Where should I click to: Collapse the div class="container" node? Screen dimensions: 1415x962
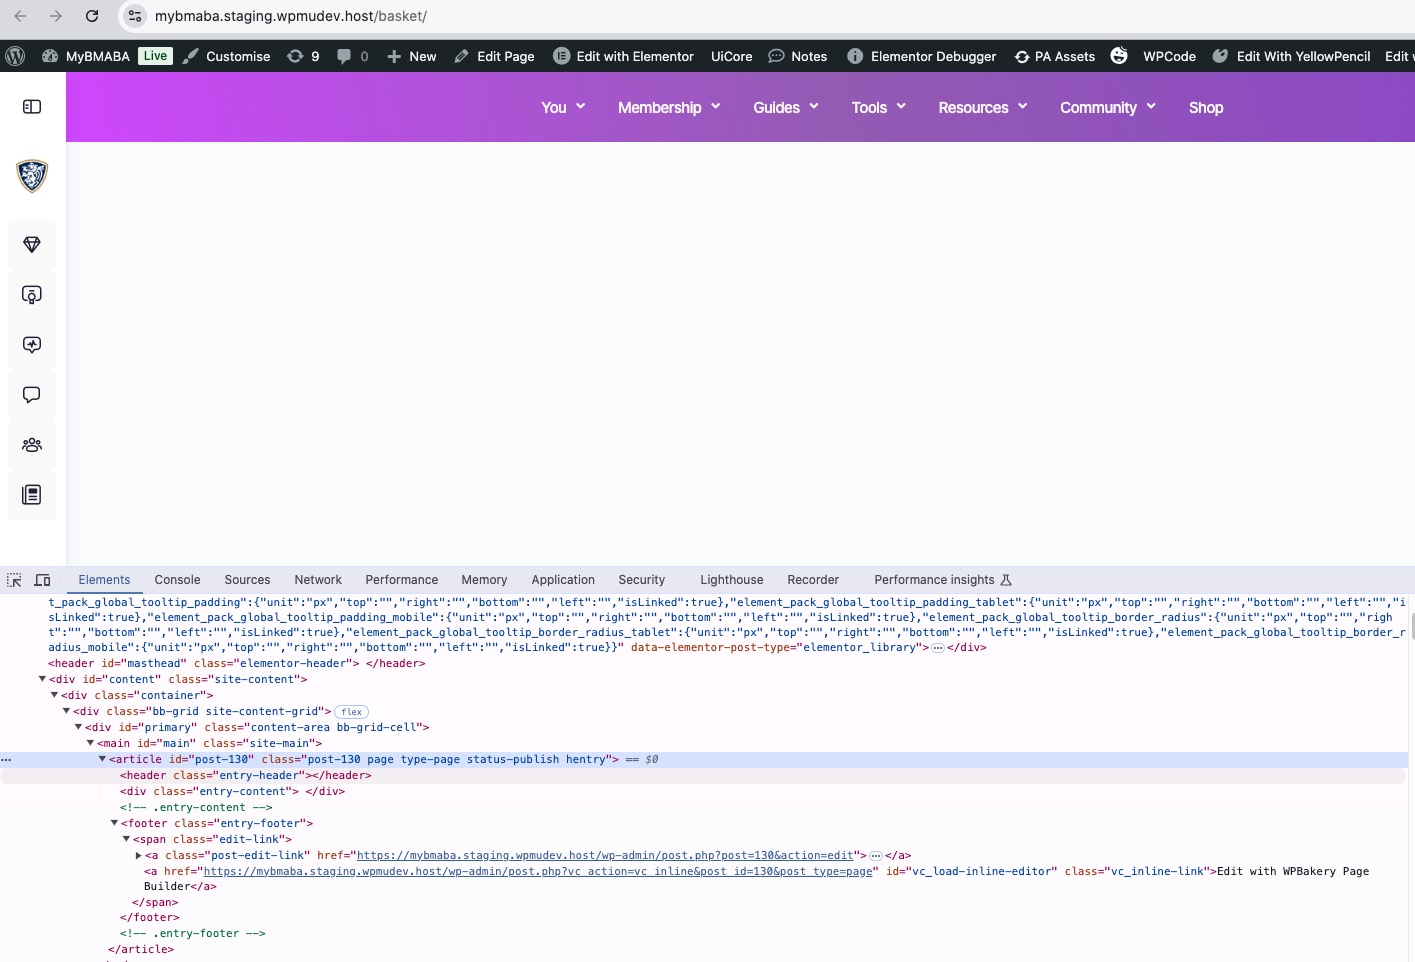[x=54, y=695]
